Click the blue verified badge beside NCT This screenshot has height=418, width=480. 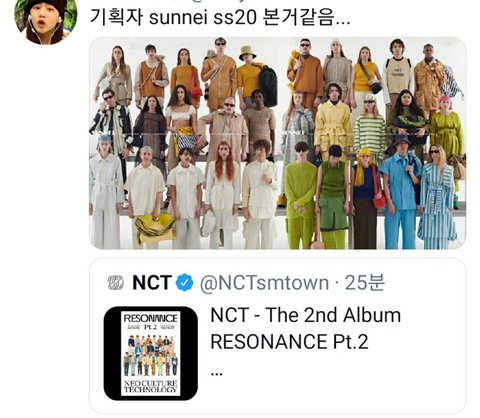(x=184, y=283)
